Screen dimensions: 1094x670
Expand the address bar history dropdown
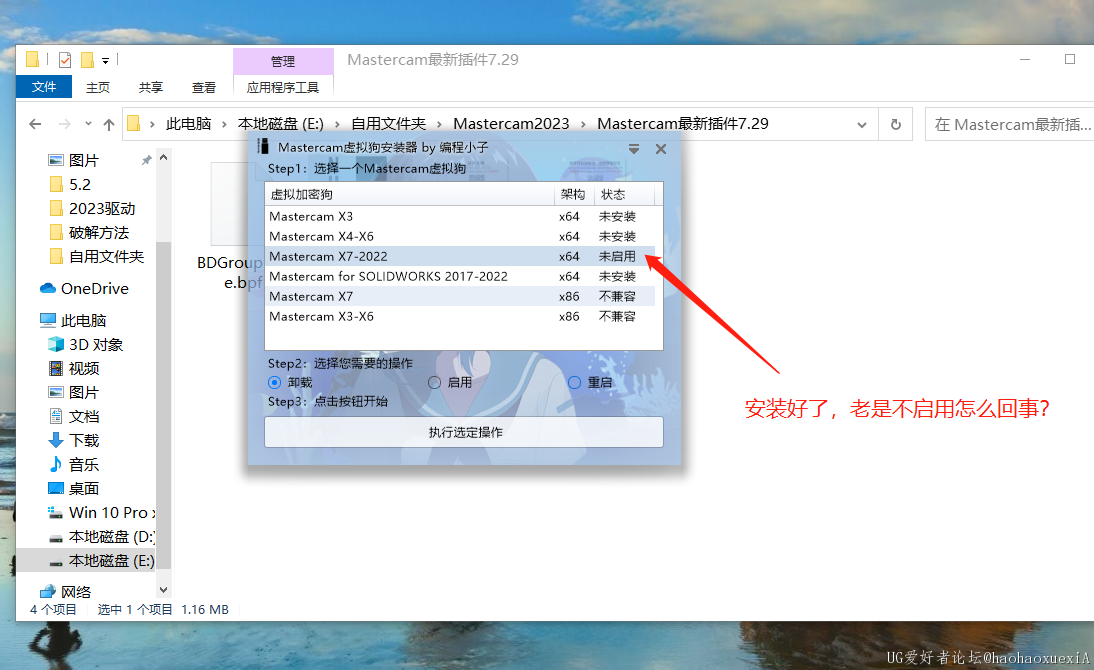[862, 124]
